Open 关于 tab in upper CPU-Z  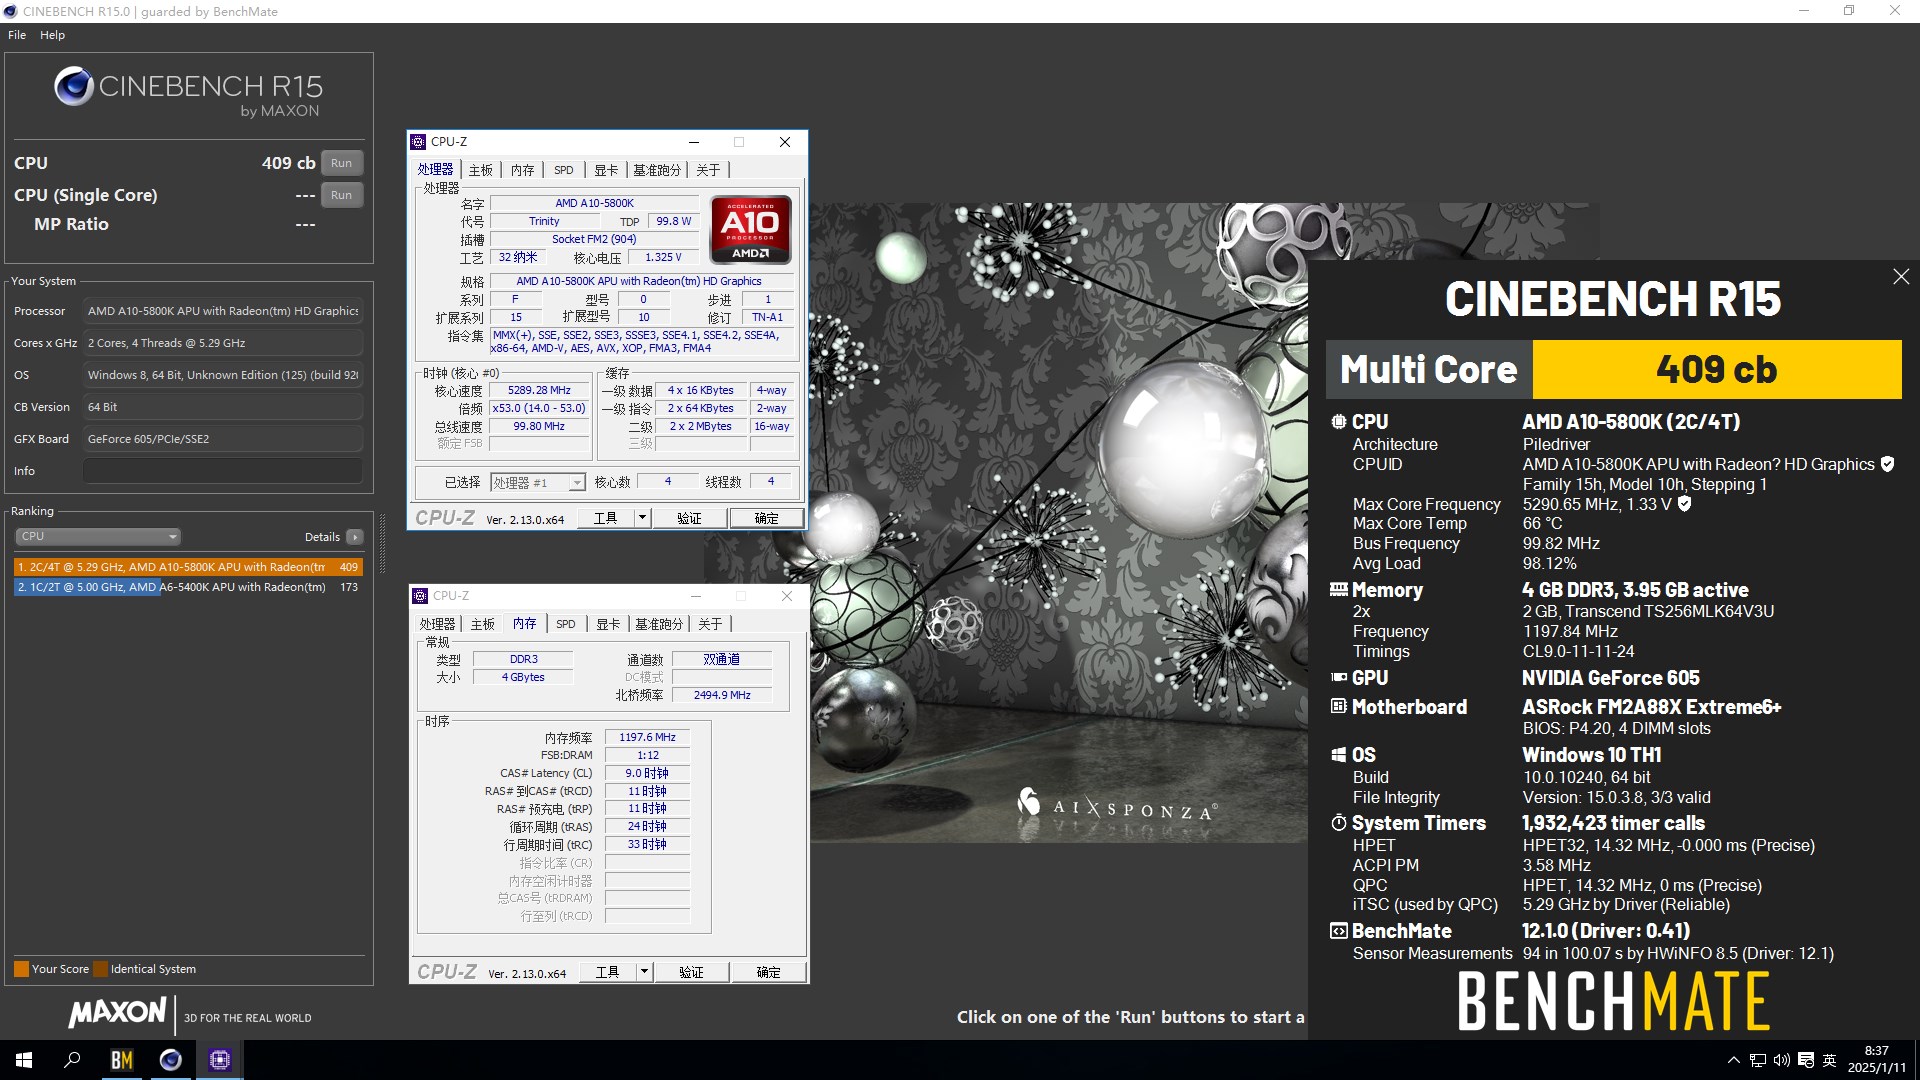708,170
